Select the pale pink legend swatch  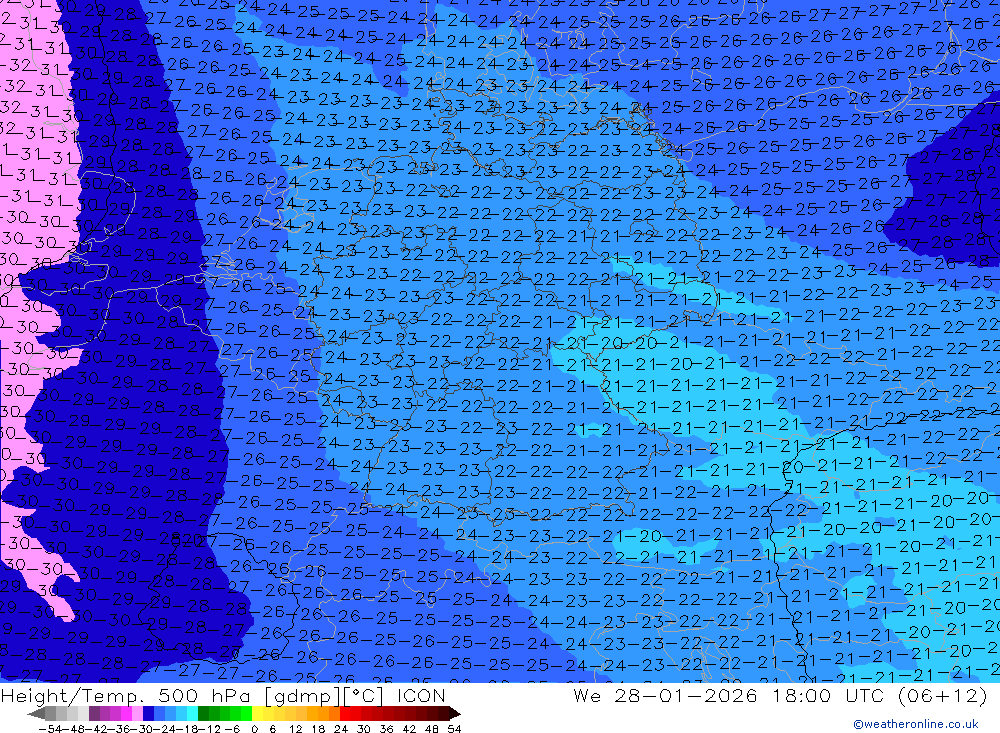tap(137, 713)
